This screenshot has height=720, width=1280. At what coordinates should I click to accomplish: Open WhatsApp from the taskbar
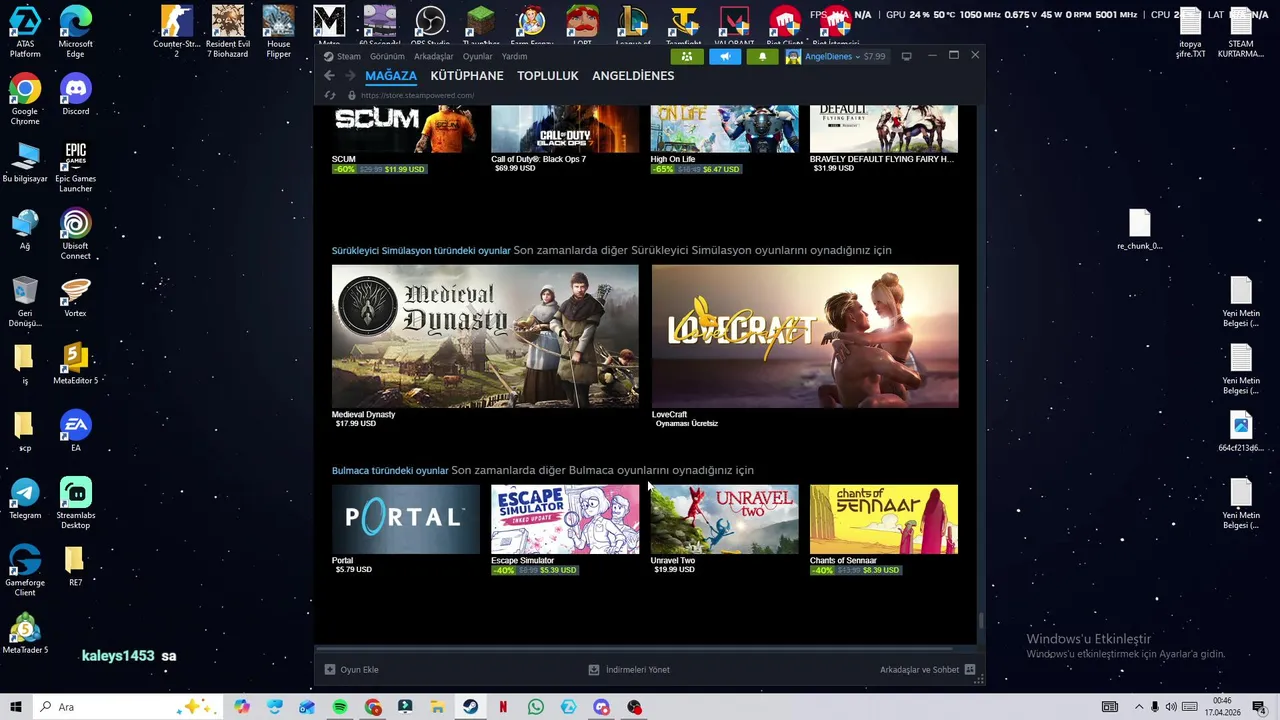[536, 707]
